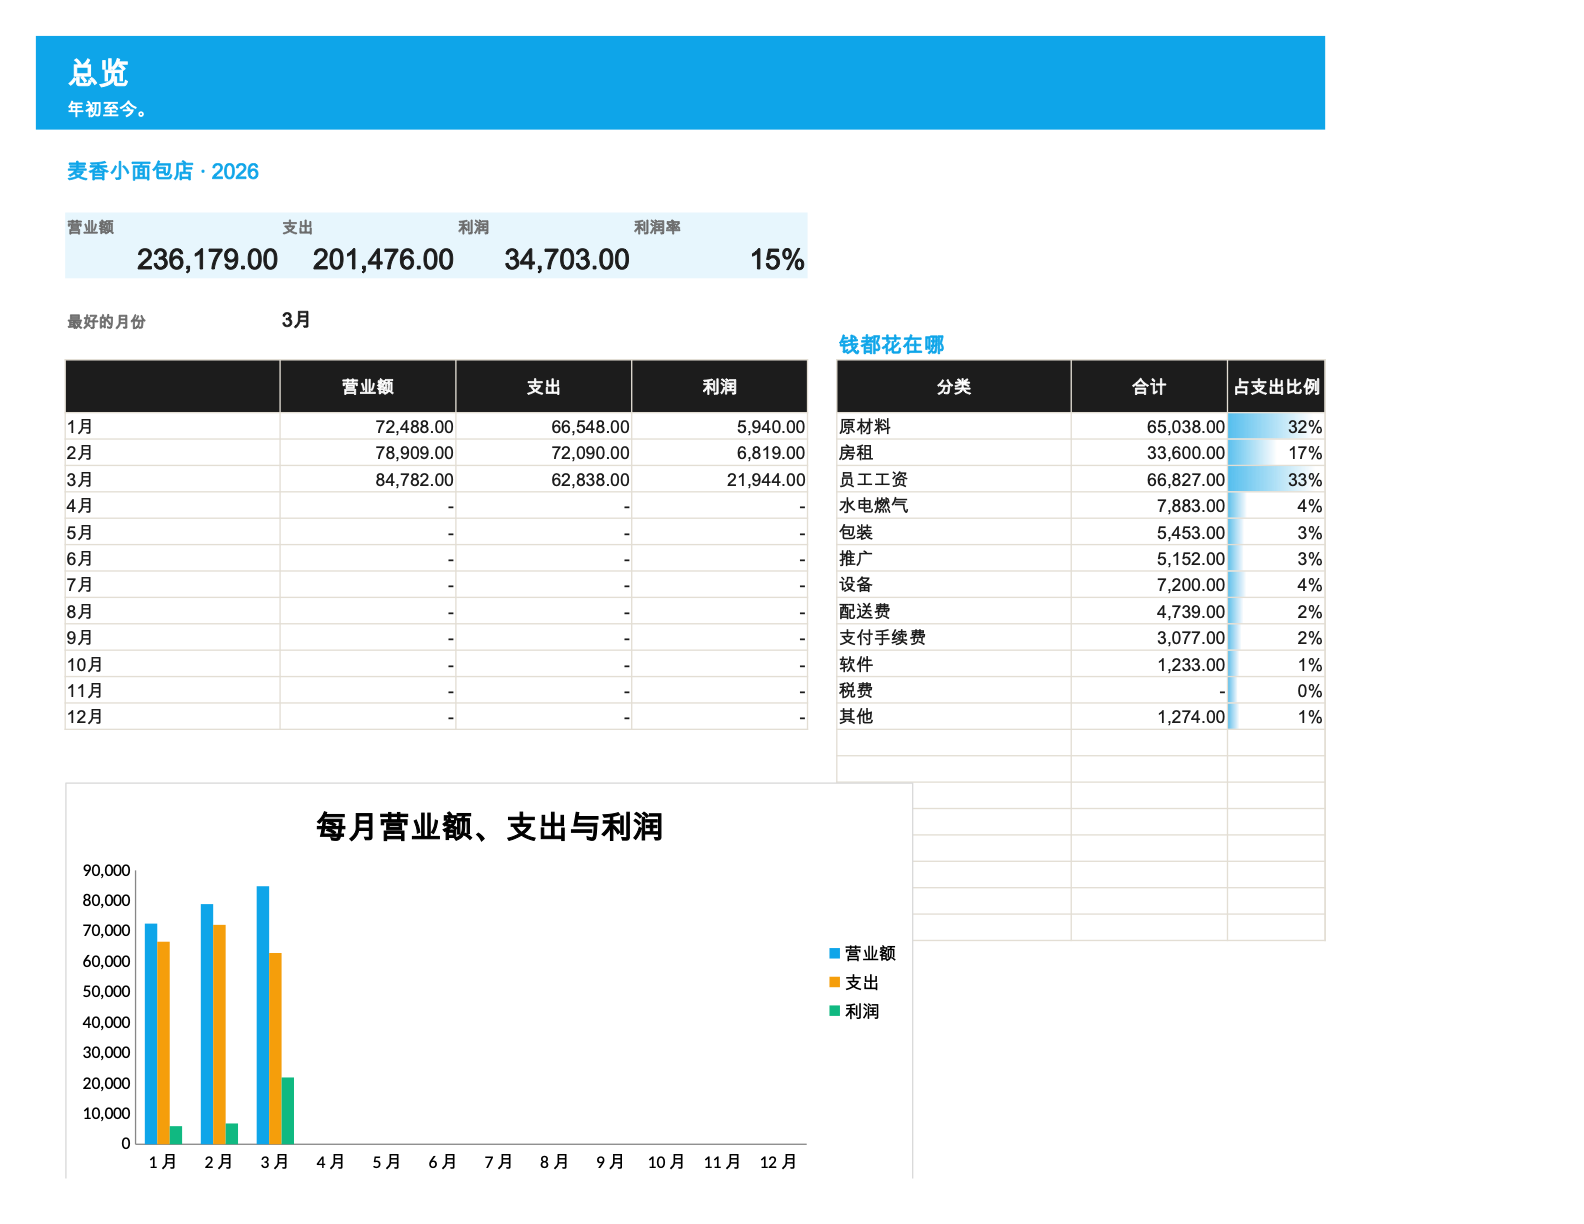
Task: Select January expenses cell 66,548.00
Action: tap(544, 427)
